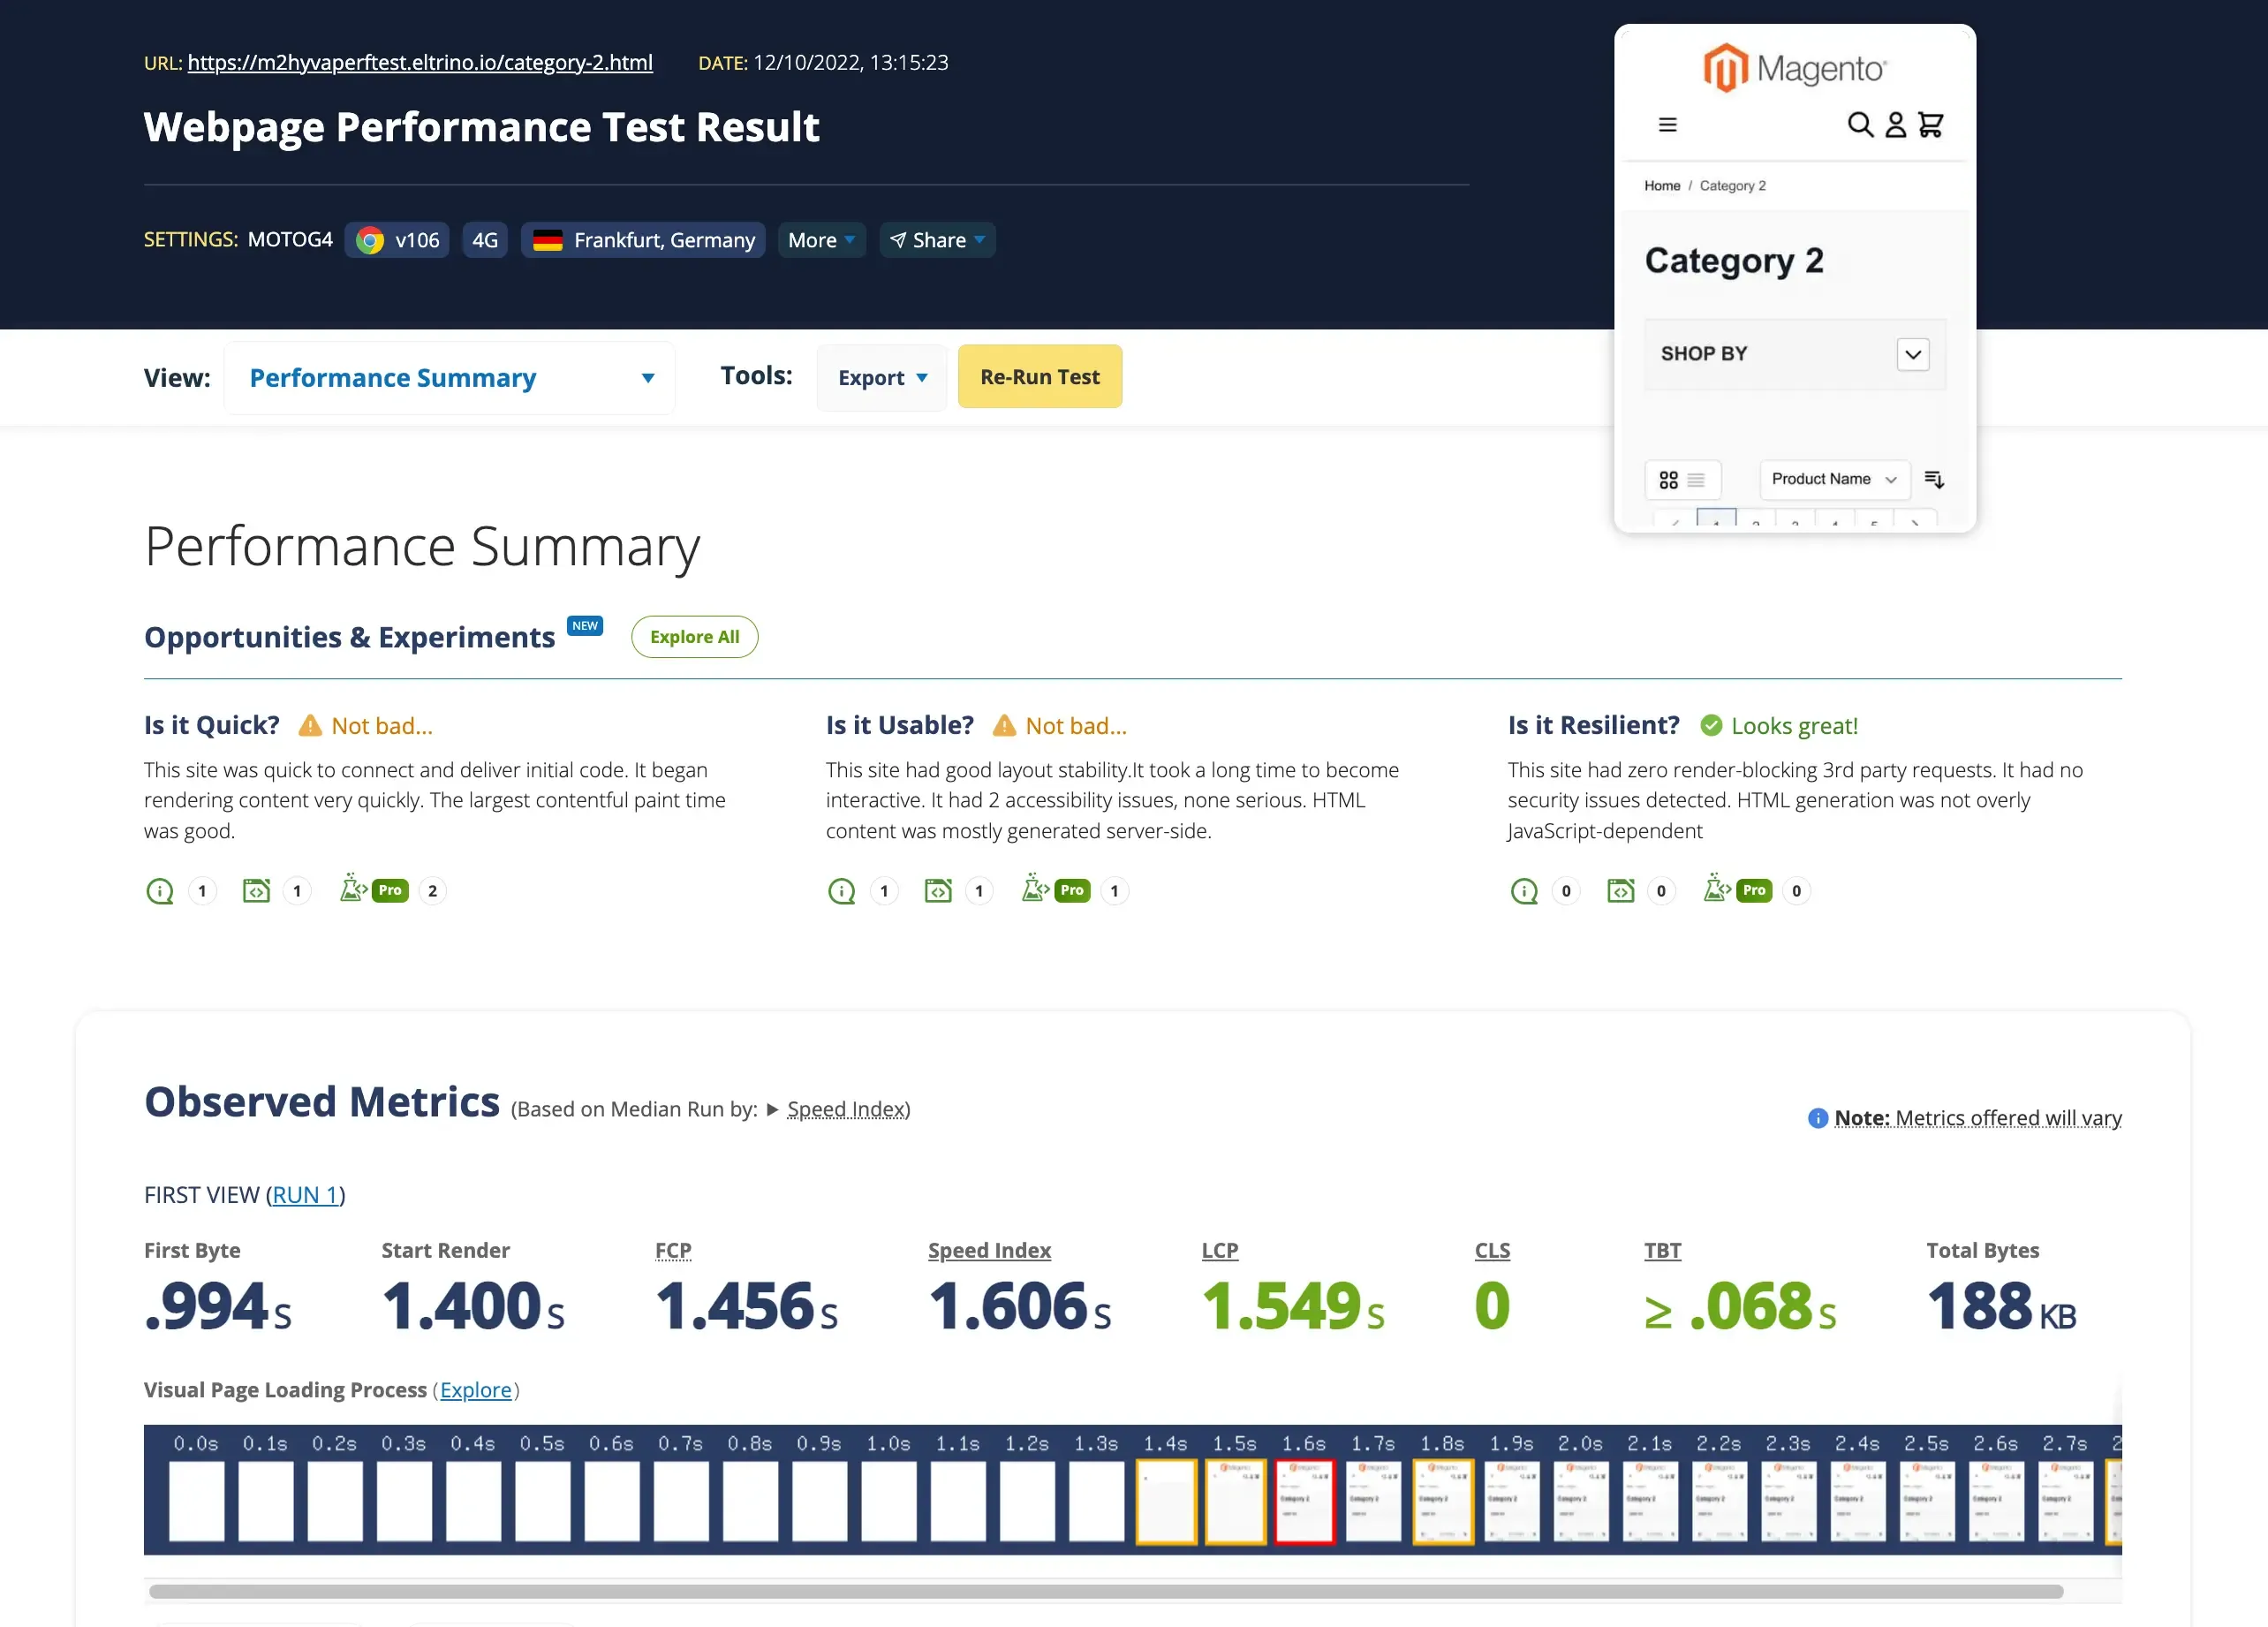Click the shopping cart icon in preview

coord(1930,125)
